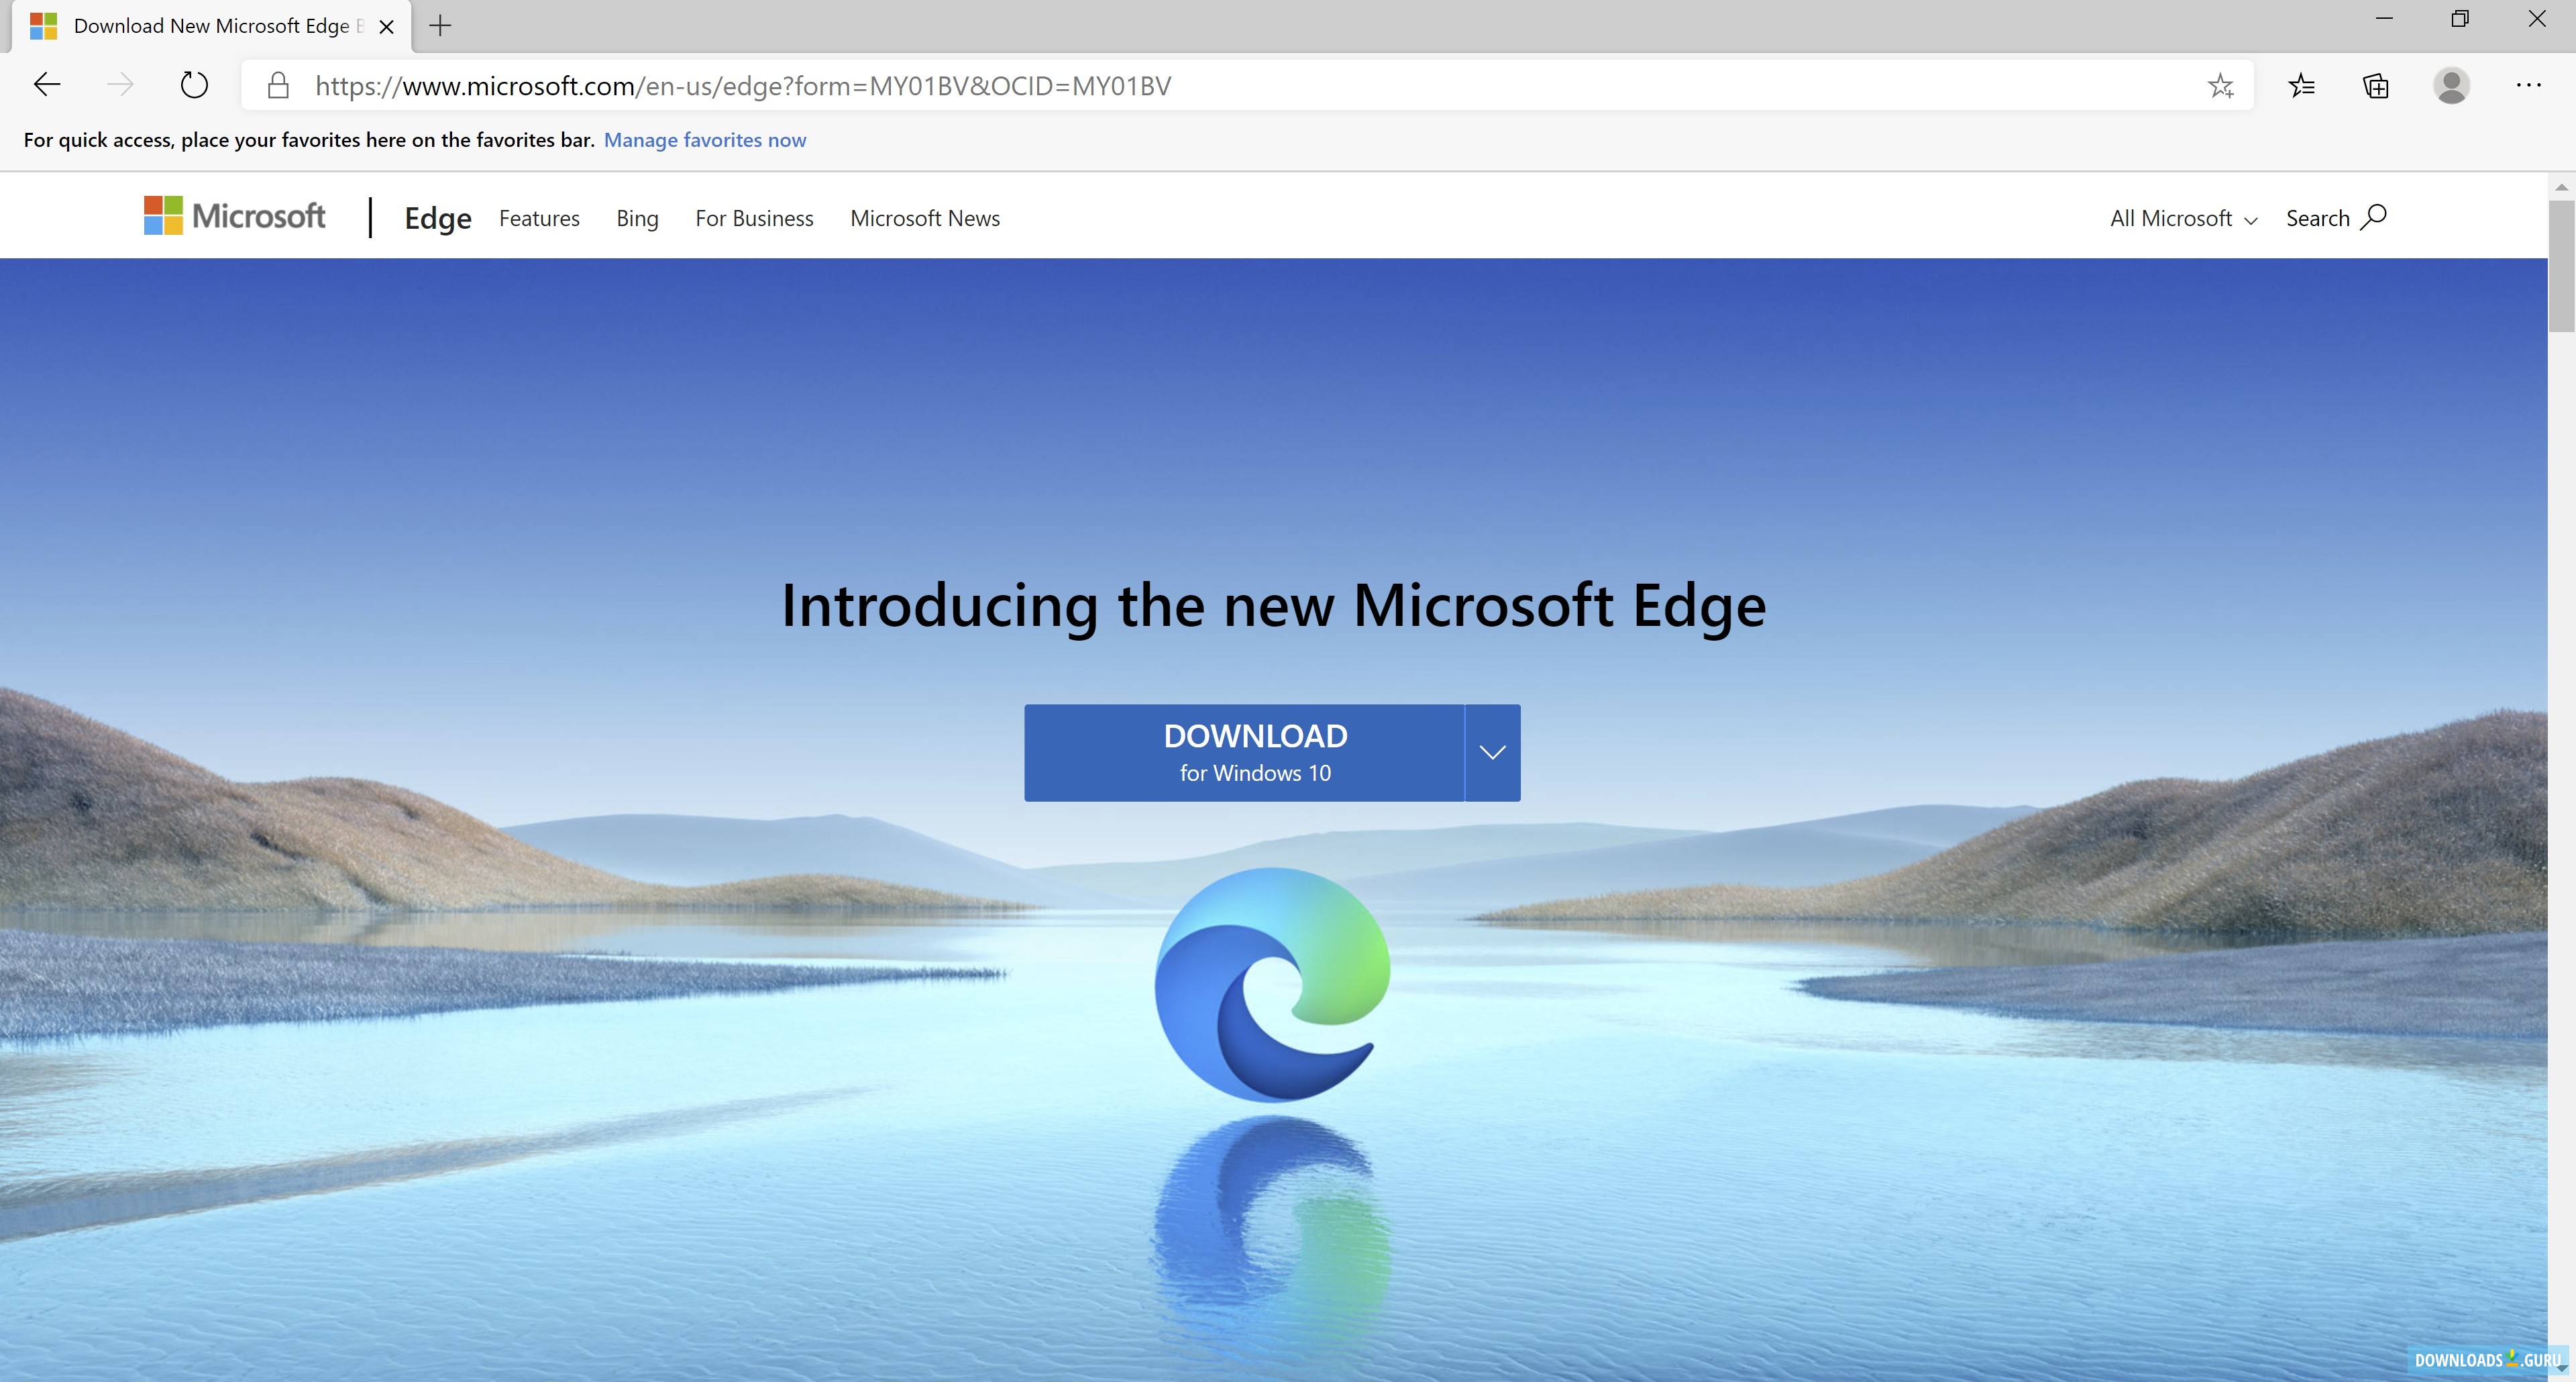
Task: Click the Bing navigation tab item
Action: (637, 217)
